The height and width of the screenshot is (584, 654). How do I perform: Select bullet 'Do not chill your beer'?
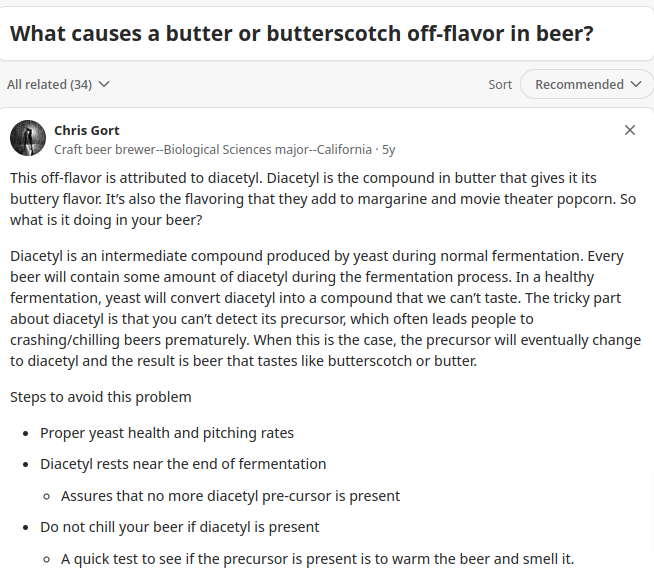pyautogui.click(x=179, y=527)
